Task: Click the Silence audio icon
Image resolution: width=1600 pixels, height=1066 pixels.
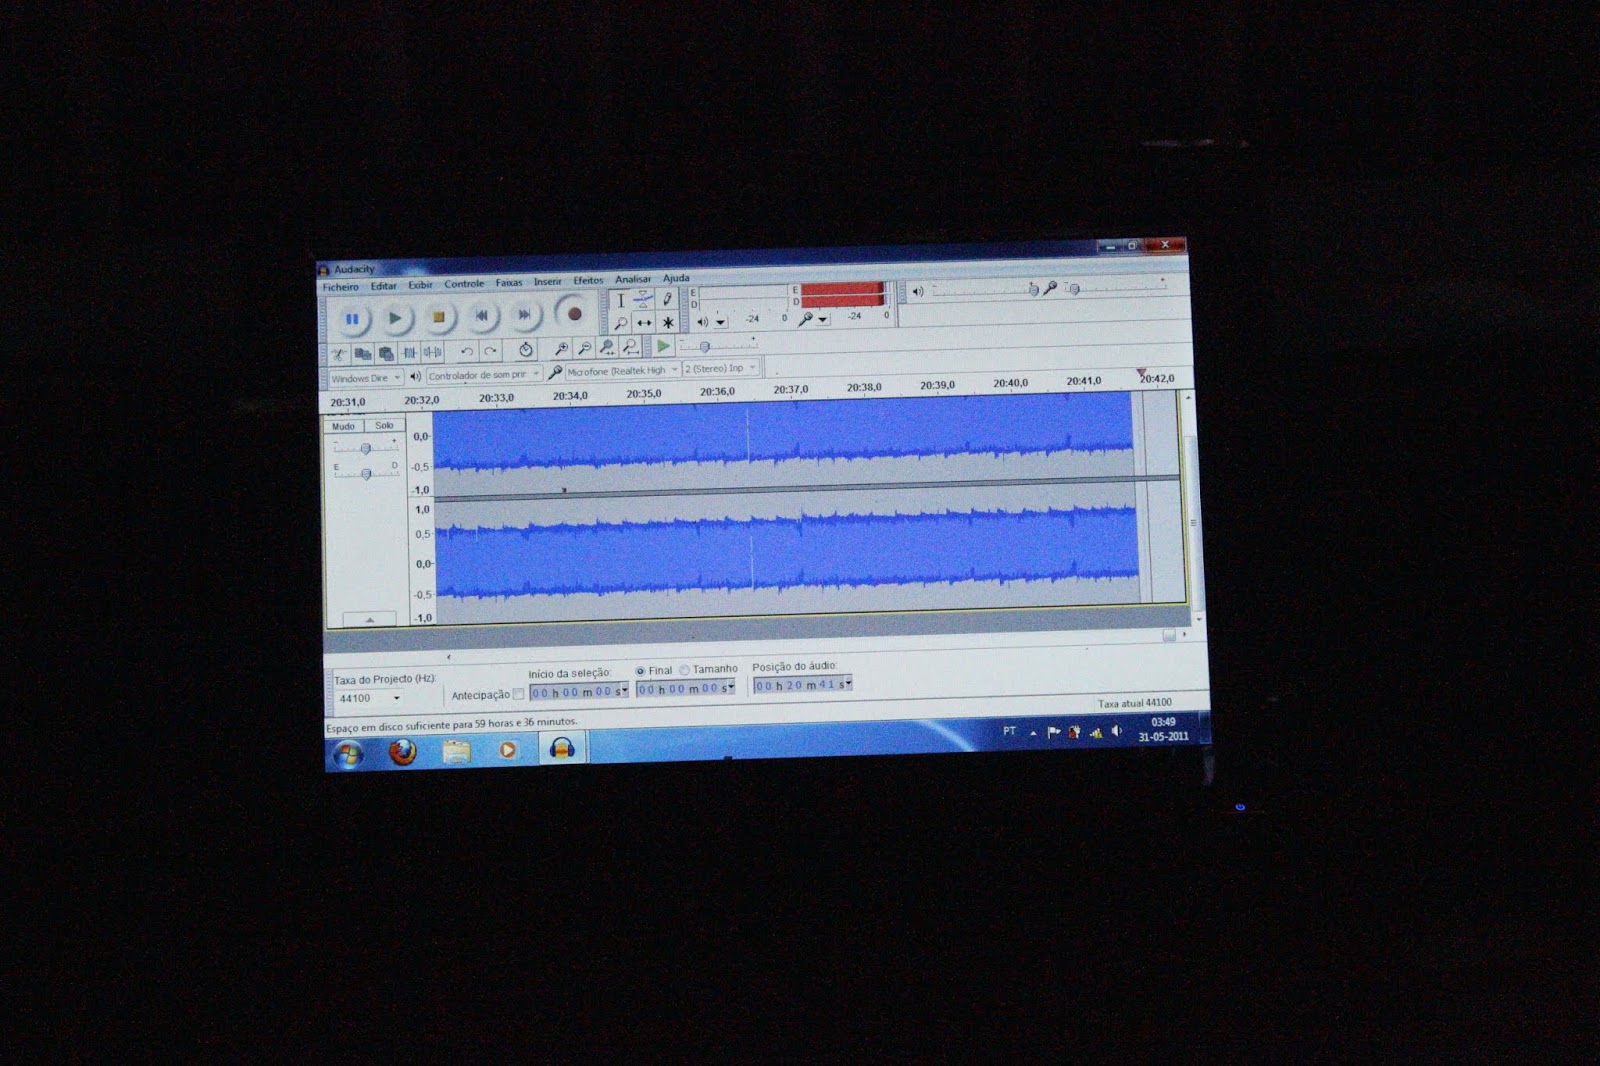Action: [433, 352]
